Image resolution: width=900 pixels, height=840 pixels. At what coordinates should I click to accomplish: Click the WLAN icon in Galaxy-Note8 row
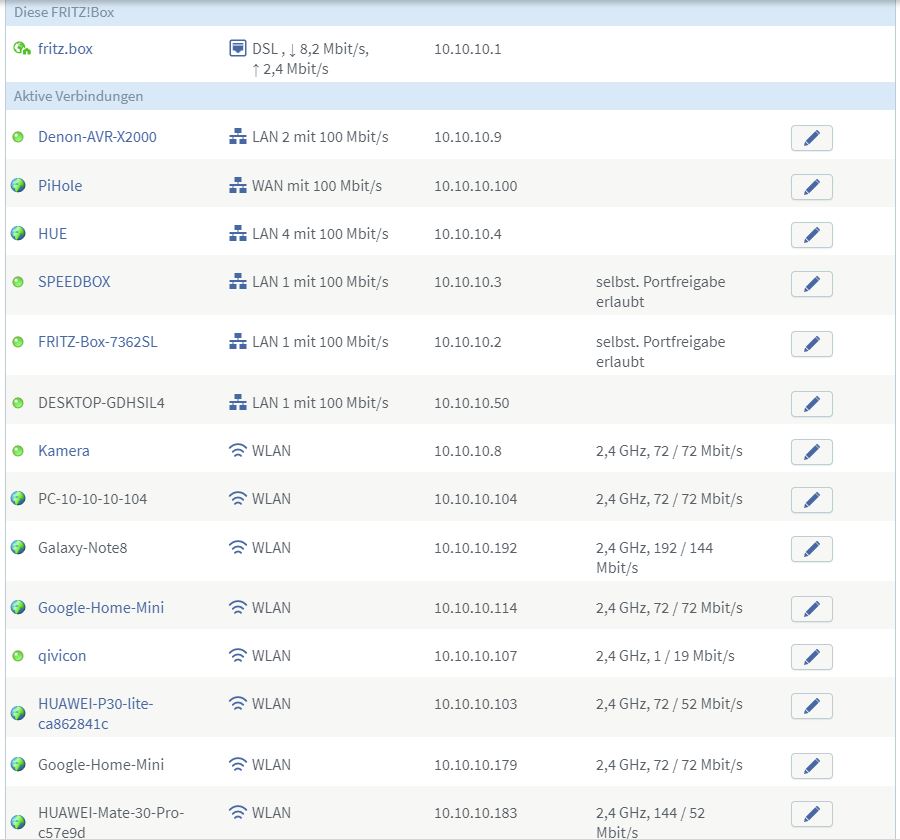[x=238, y=547]
